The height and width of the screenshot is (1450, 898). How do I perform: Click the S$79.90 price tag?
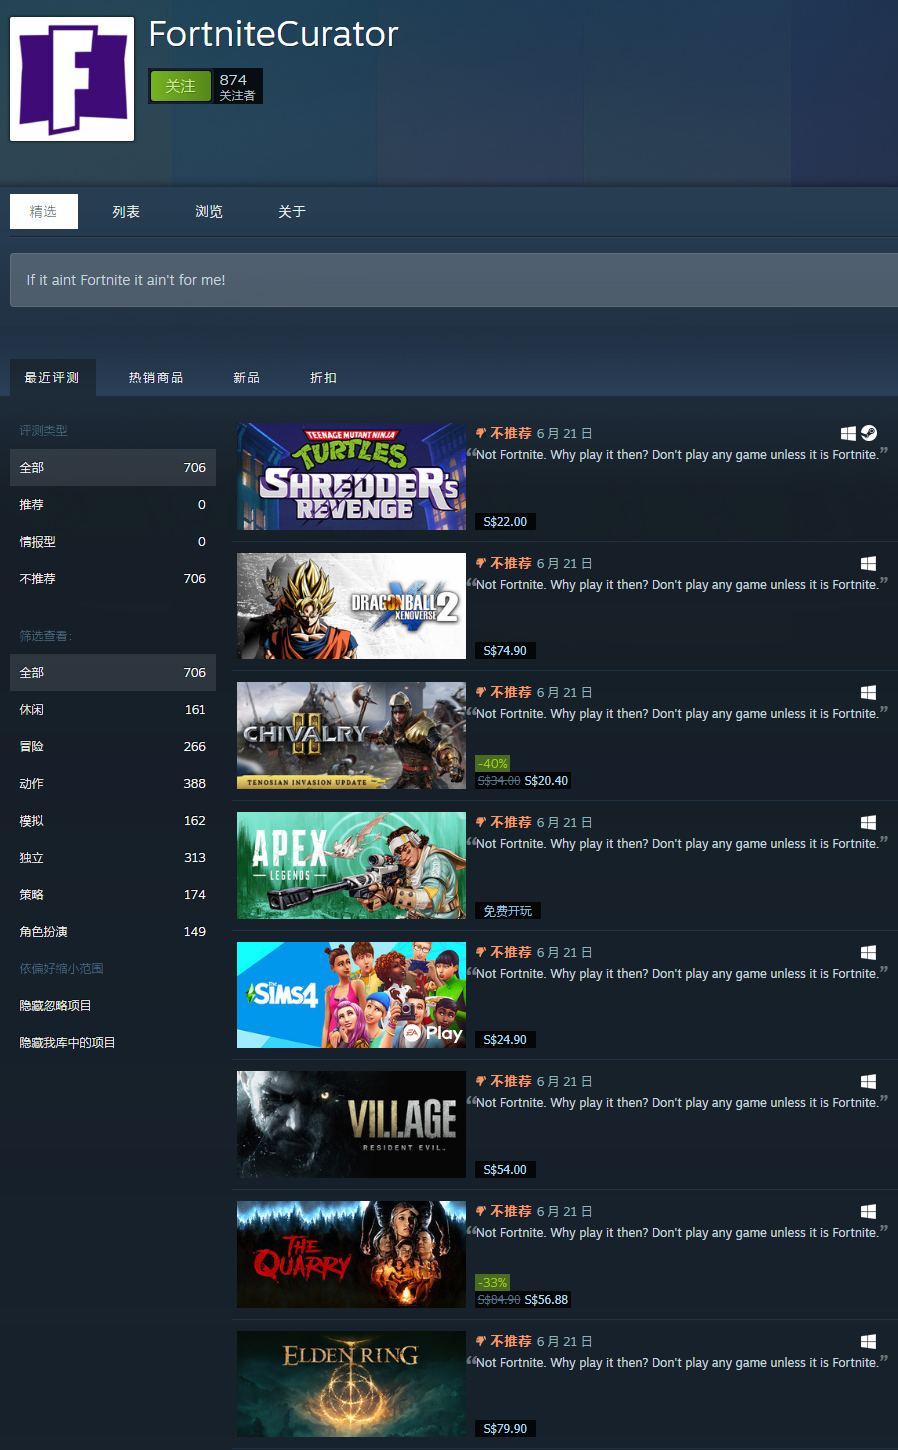coord(505,1428)
